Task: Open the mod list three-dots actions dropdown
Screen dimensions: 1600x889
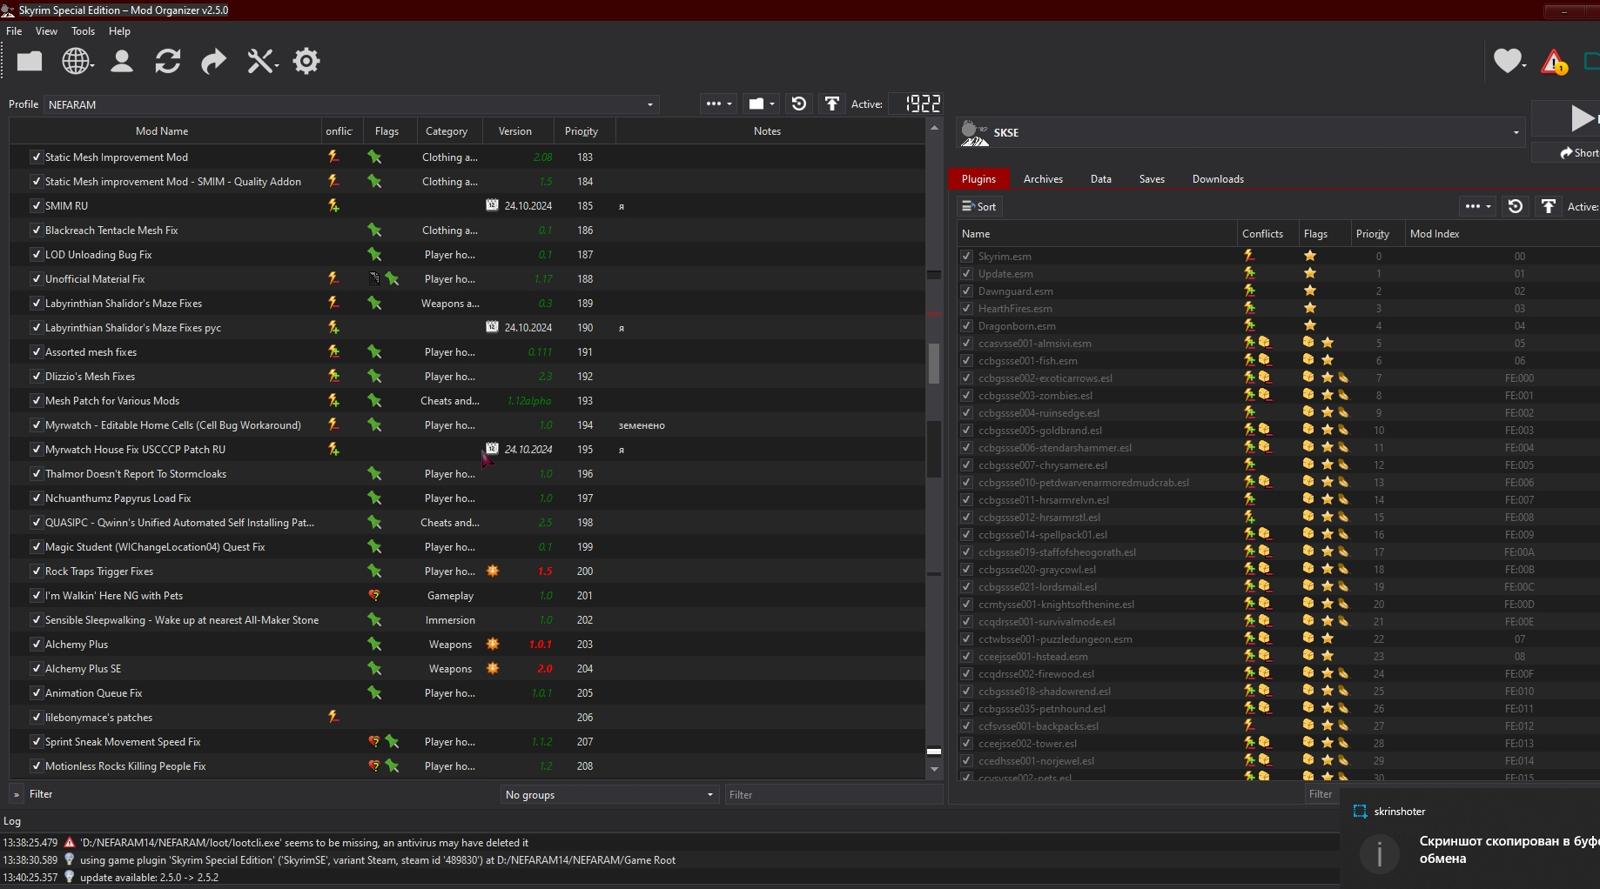Action: coord(718,104)
